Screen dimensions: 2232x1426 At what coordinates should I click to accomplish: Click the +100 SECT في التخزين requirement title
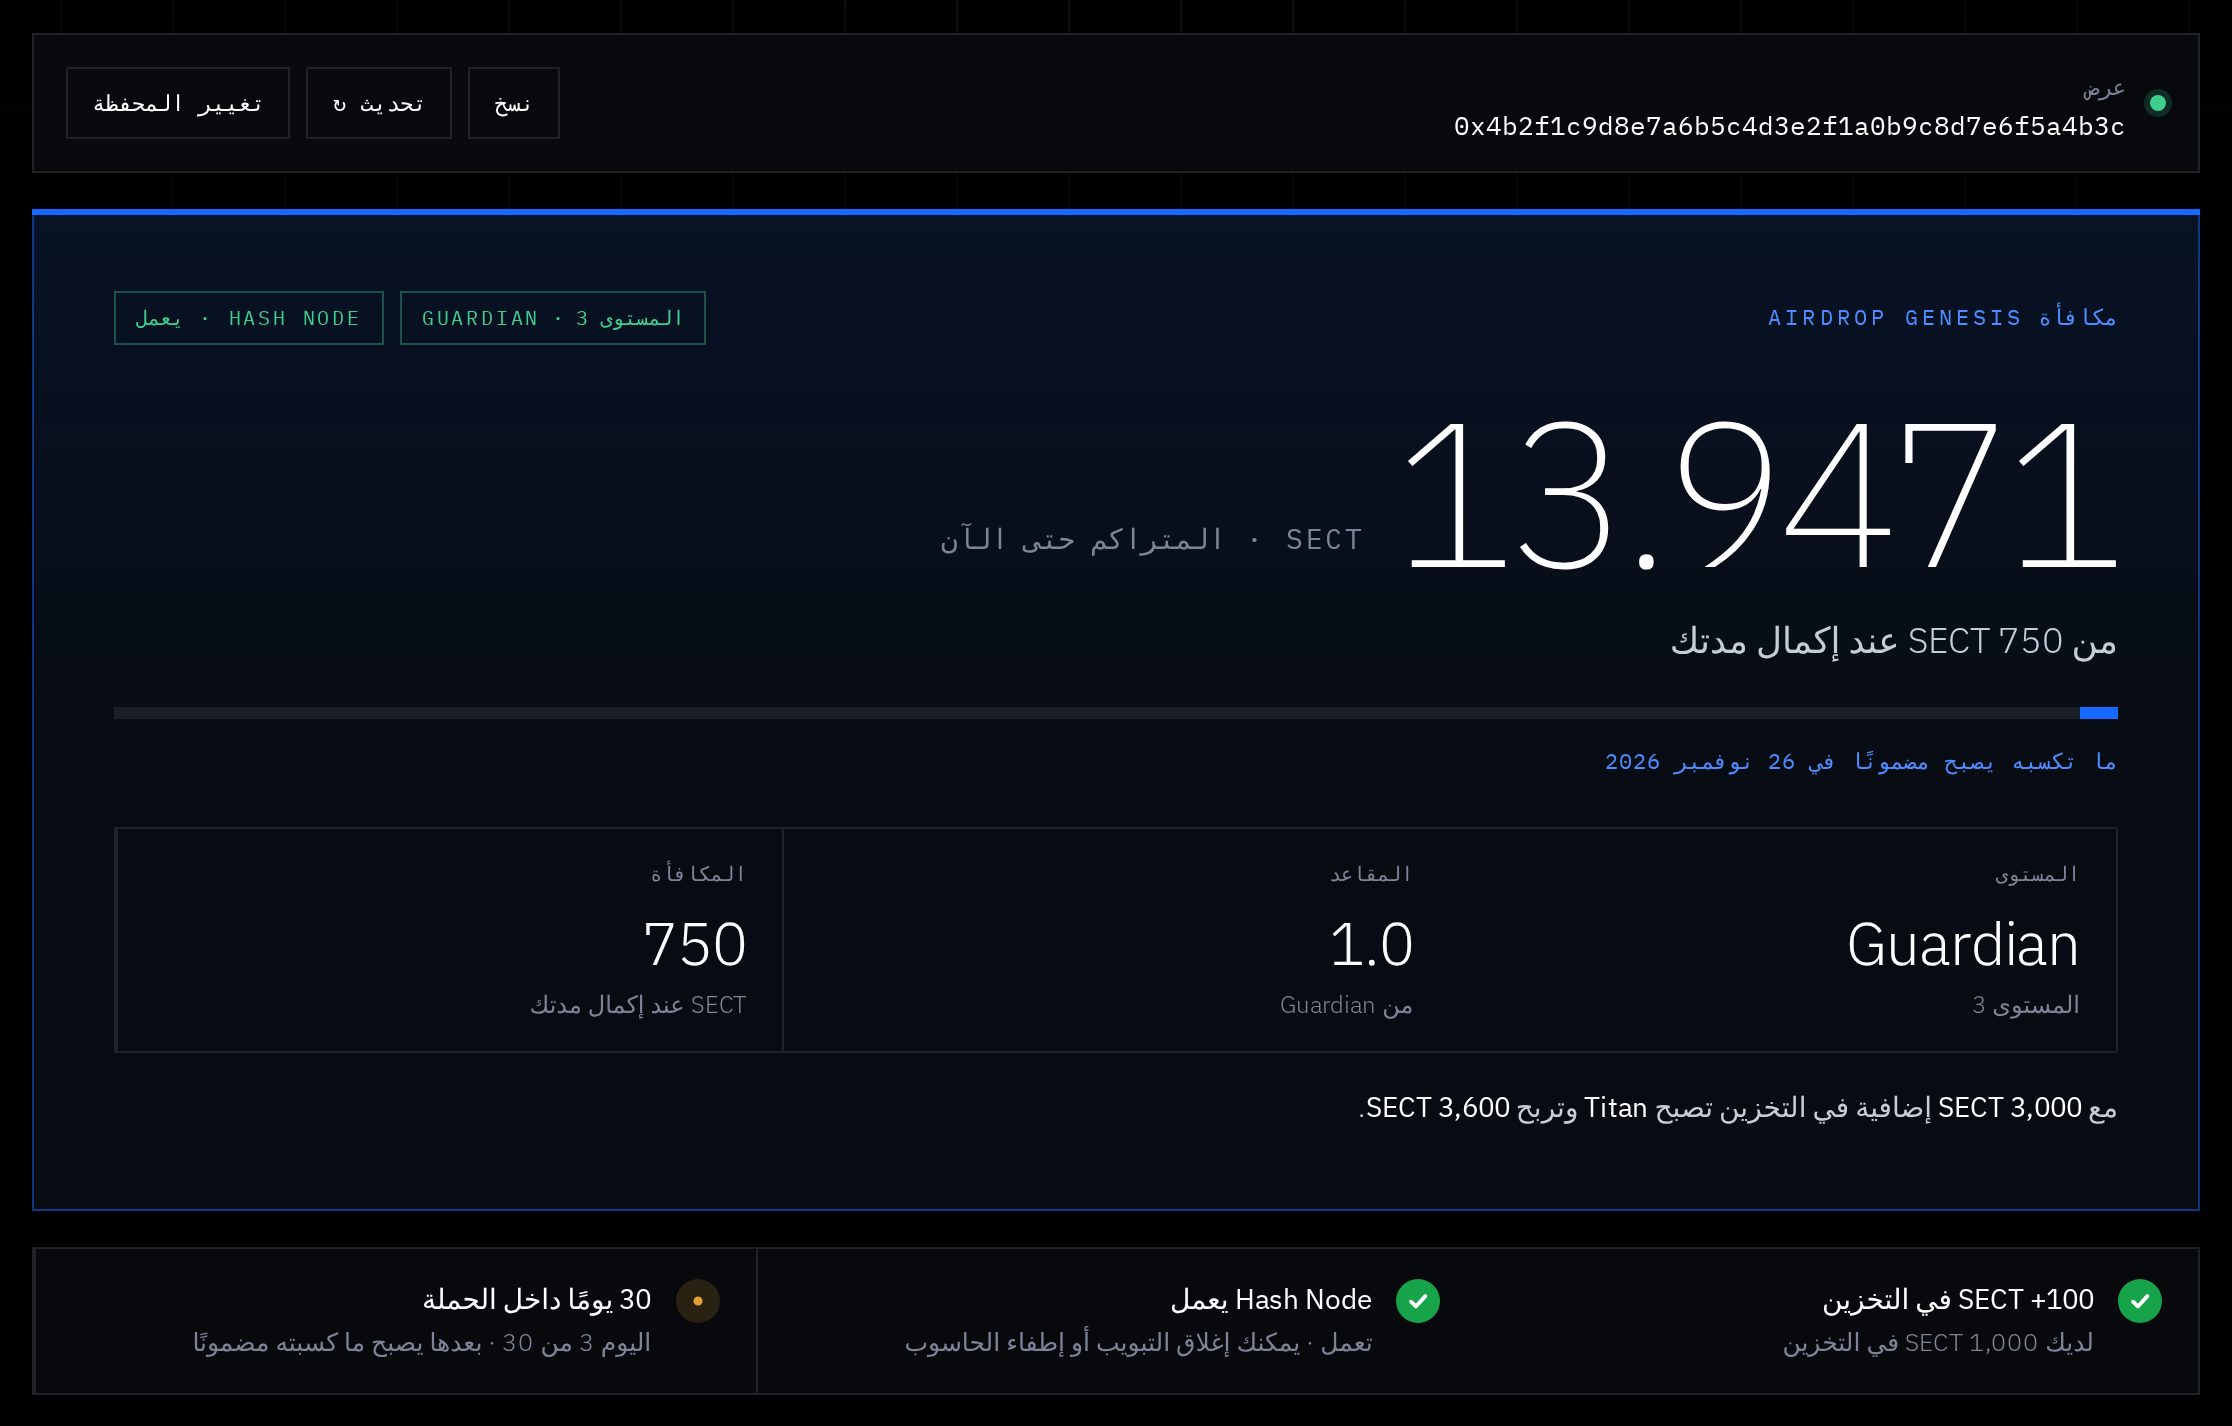tap(1958, 1300)
